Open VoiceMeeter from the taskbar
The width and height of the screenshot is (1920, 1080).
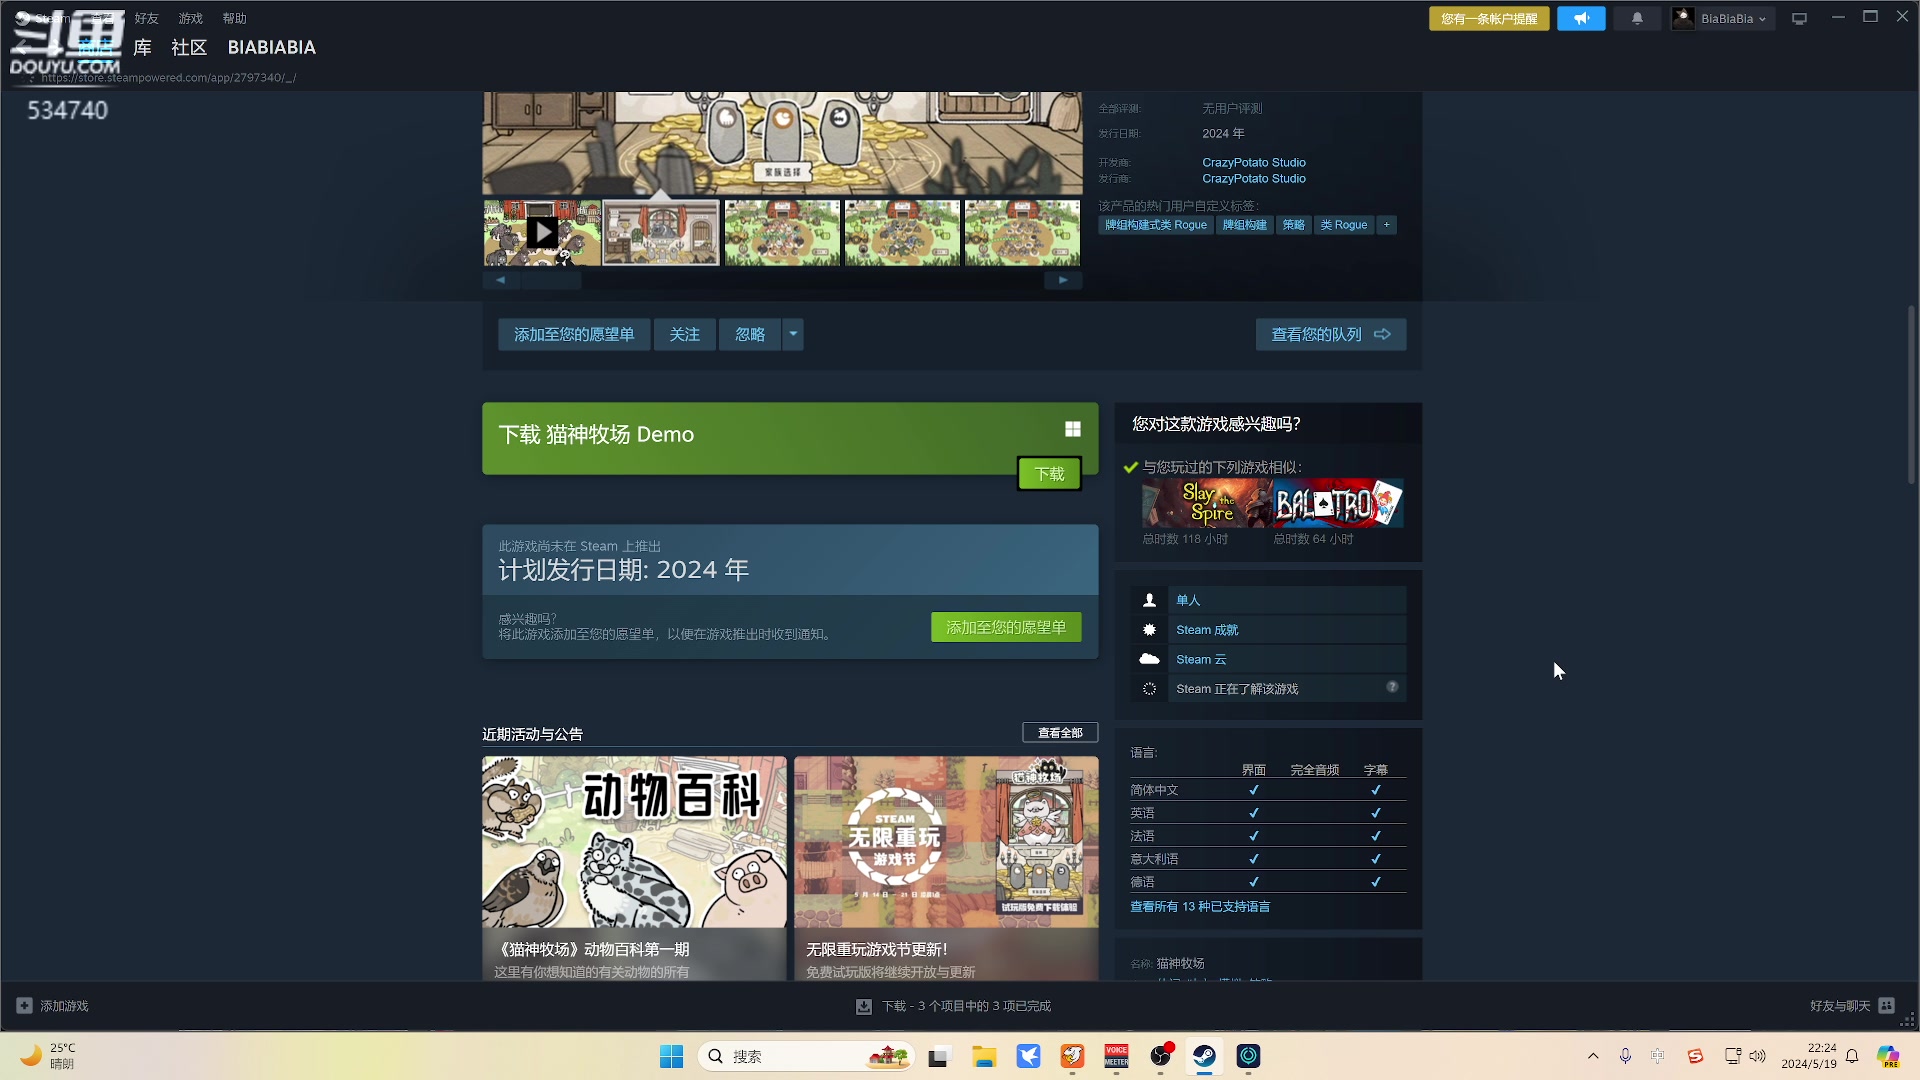point(1116,1056)
